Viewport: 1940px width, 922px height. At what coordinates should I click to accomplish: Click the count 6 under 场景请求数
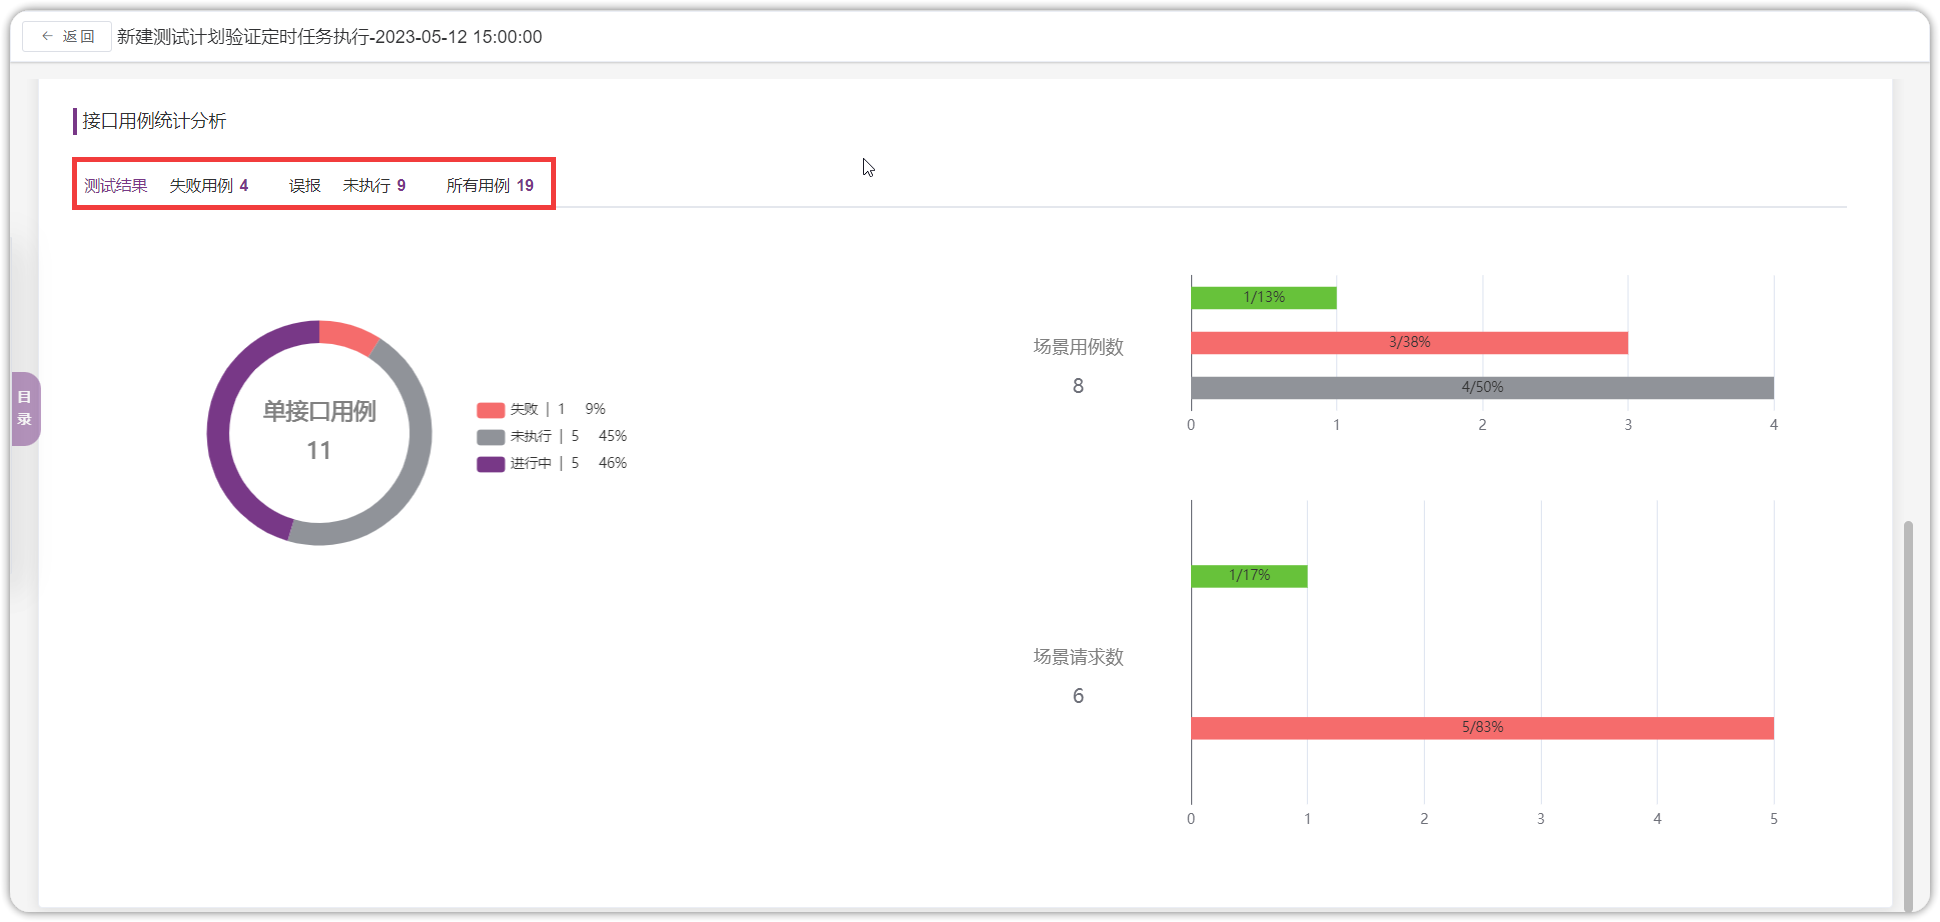(x=1078, y=696)
